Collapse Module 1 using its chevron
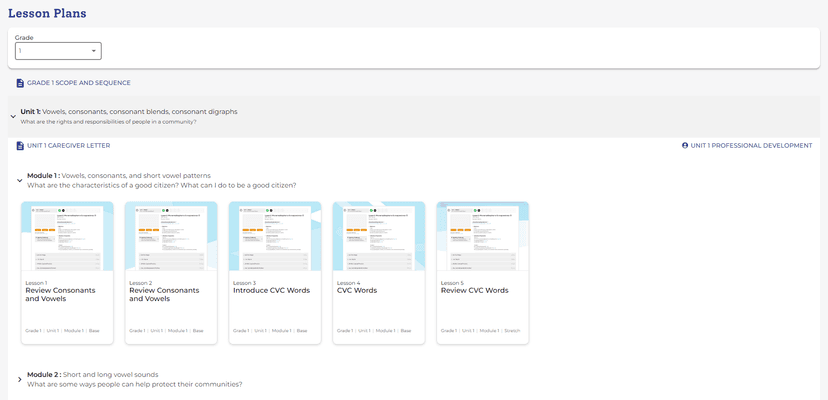This screenshot has height=400, width=828. pyautogui.click(x=19, y=181)
